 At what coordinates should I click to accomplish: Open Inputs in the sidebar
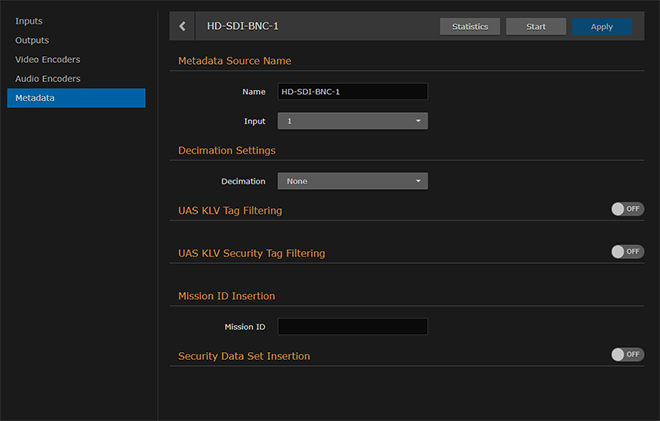pyautogui.click(x=29, y=21)
